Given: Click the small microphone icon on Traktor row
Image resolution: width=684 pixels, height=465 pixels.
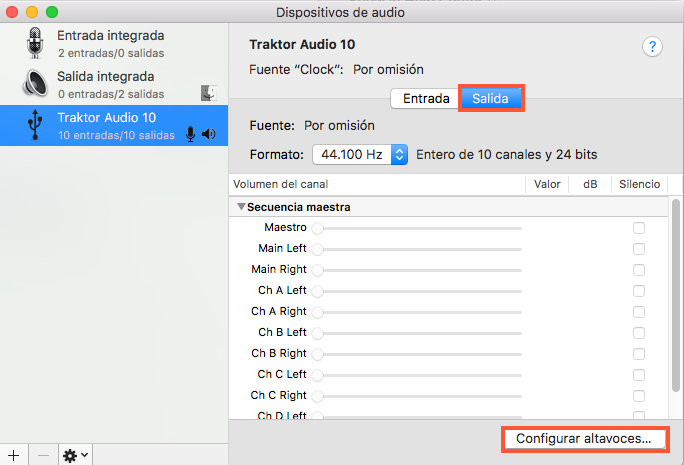Looking at the screenshot, I should point(190,134).
